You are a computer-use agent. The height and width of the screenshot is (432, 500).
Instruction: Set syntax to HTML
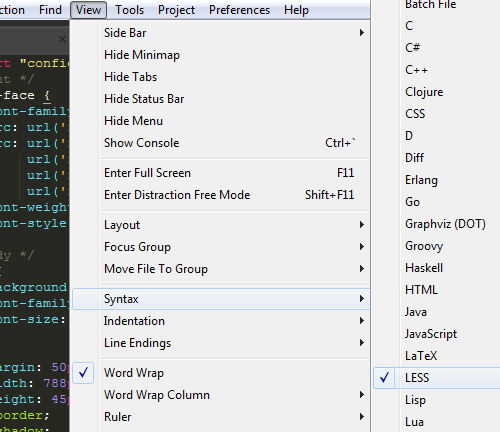point(437,290)
